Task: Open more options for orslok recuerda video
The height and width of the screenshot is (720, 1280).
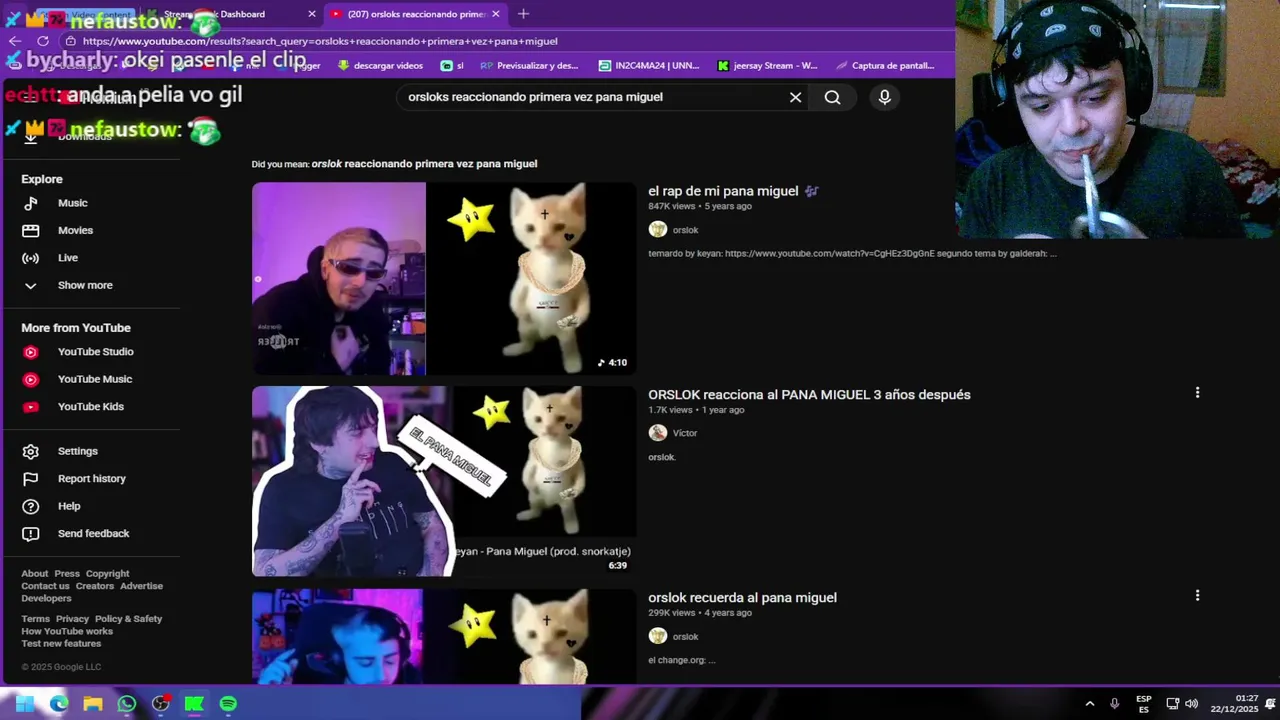Action: 1197,596
